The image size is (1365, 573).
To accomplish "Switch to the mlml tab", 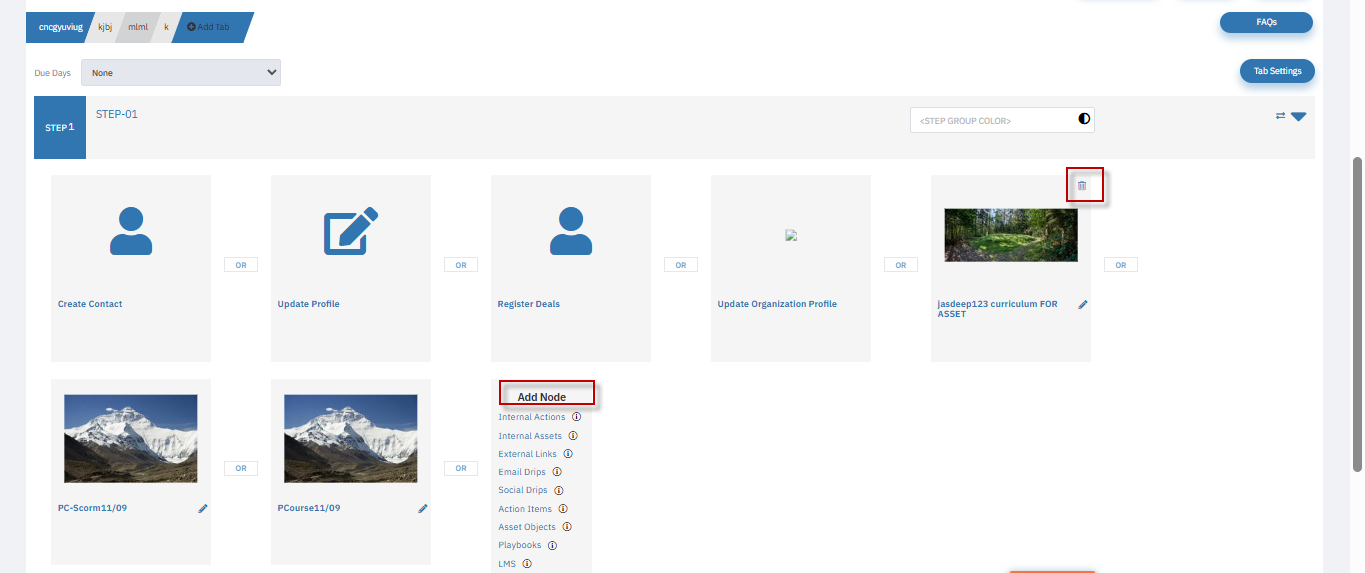I will 138,27.
